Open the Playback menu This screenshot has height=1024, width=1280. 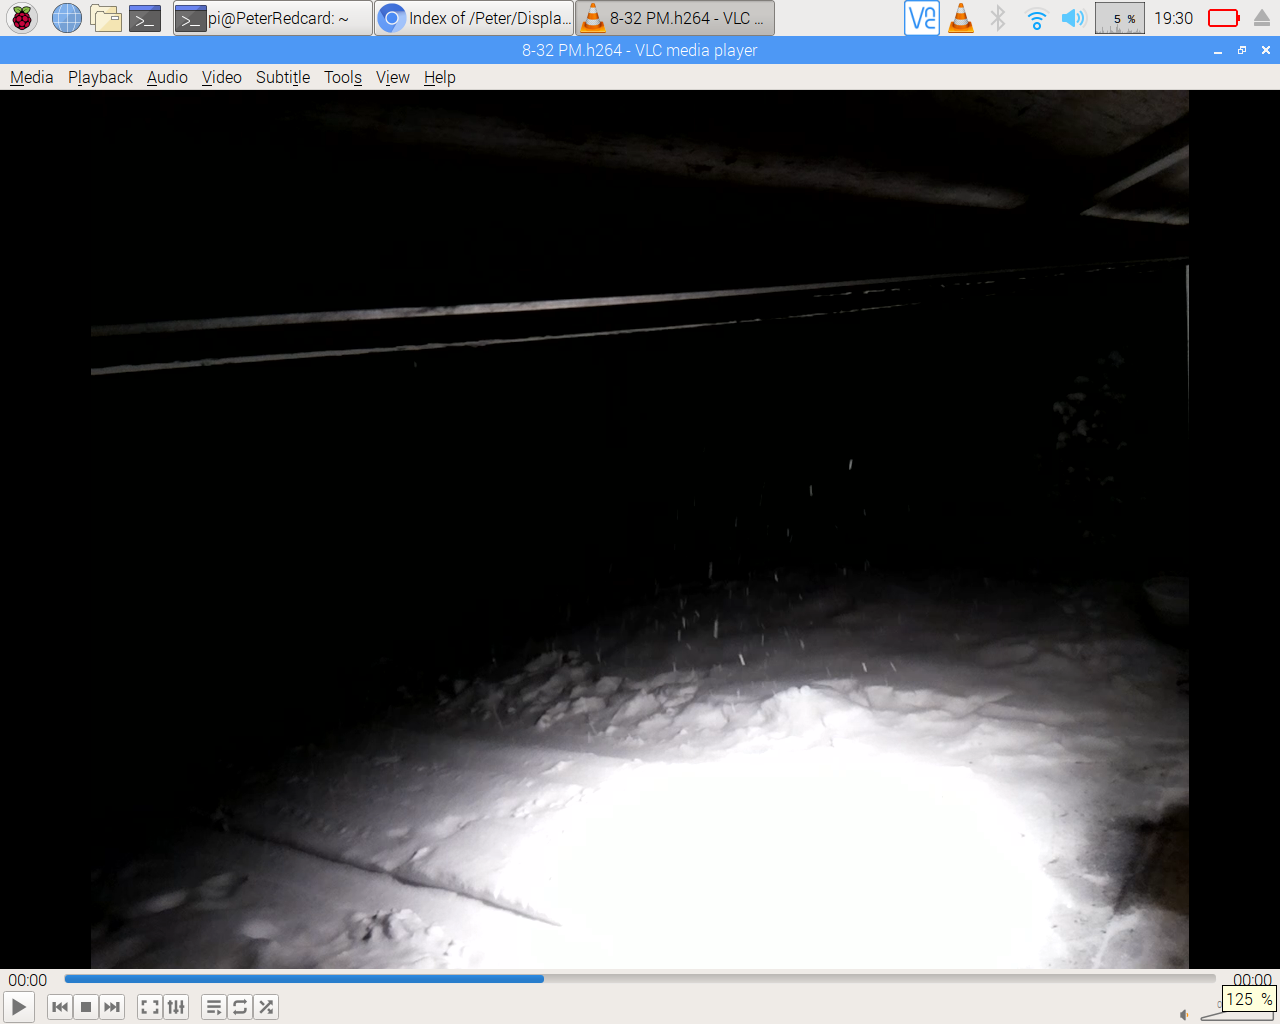[x=100, y=77]
